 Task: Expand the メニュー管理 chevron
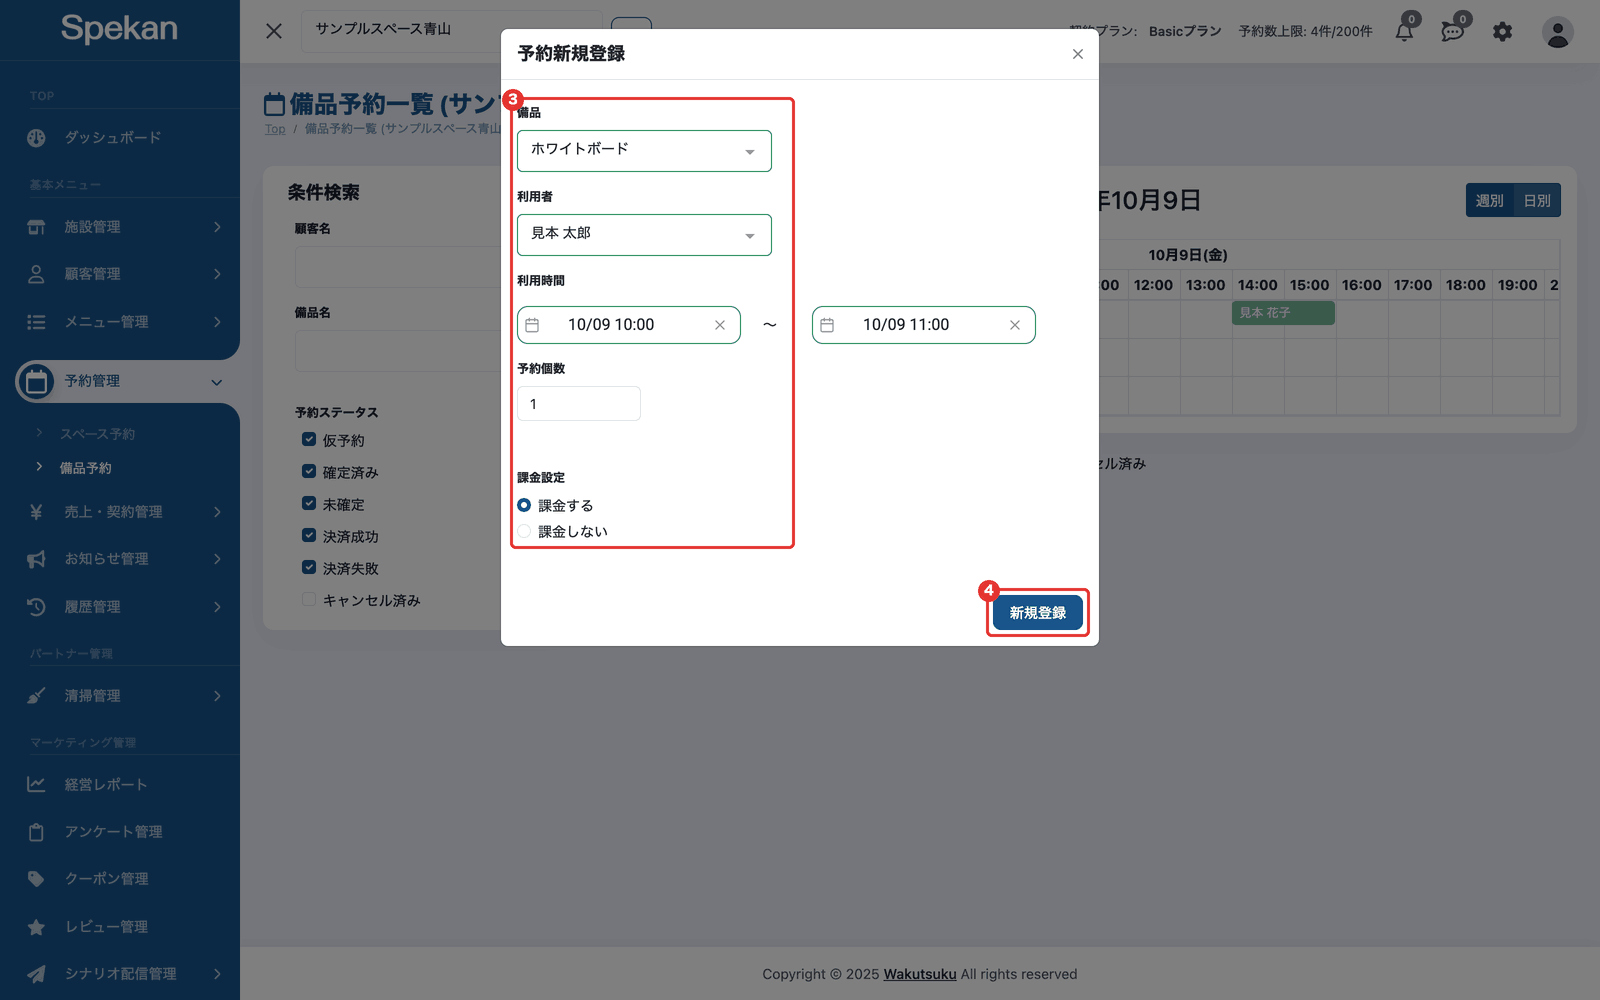[217, 322]
